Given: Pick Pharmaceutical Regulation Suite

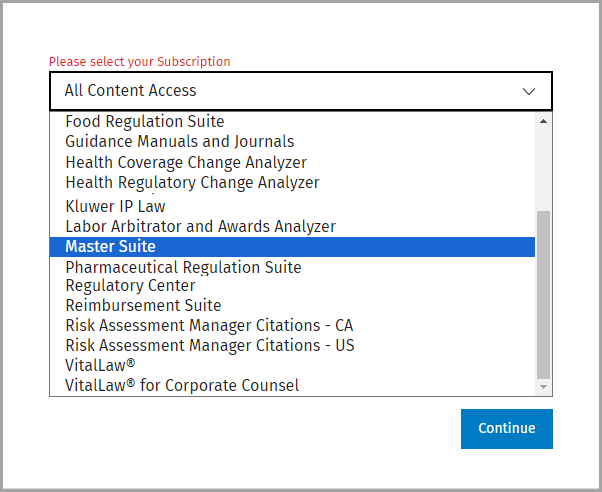Looking at the screenshot, I should (292, 267).
